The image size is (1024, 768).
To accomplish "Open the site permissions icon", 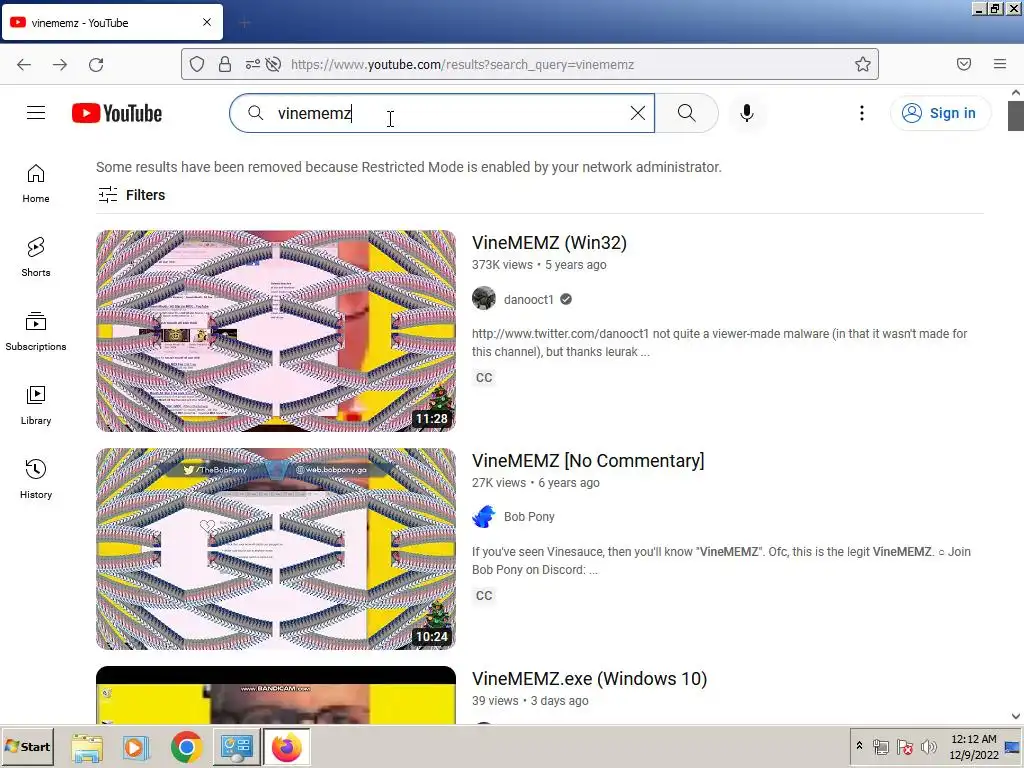I will coord(252,64).
